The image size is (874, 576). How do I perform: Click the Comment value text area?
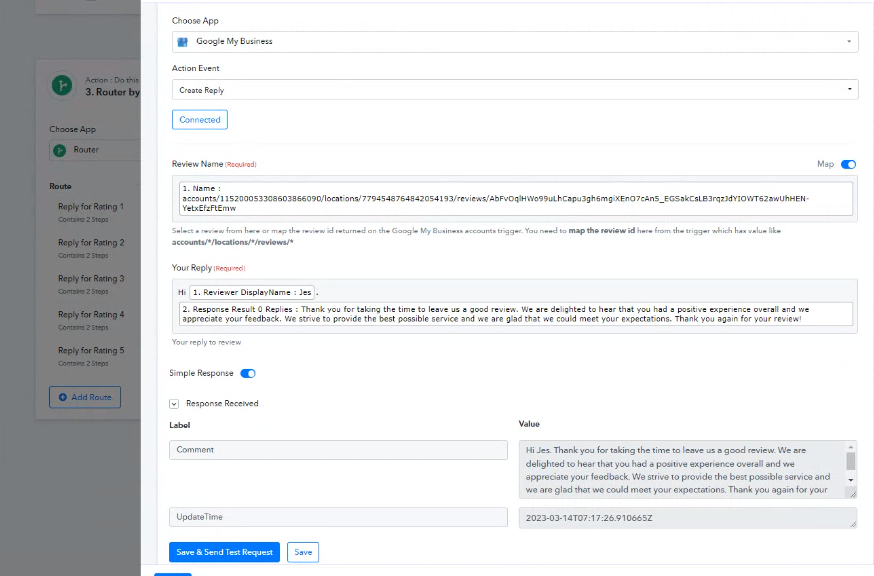pos(683,469)
